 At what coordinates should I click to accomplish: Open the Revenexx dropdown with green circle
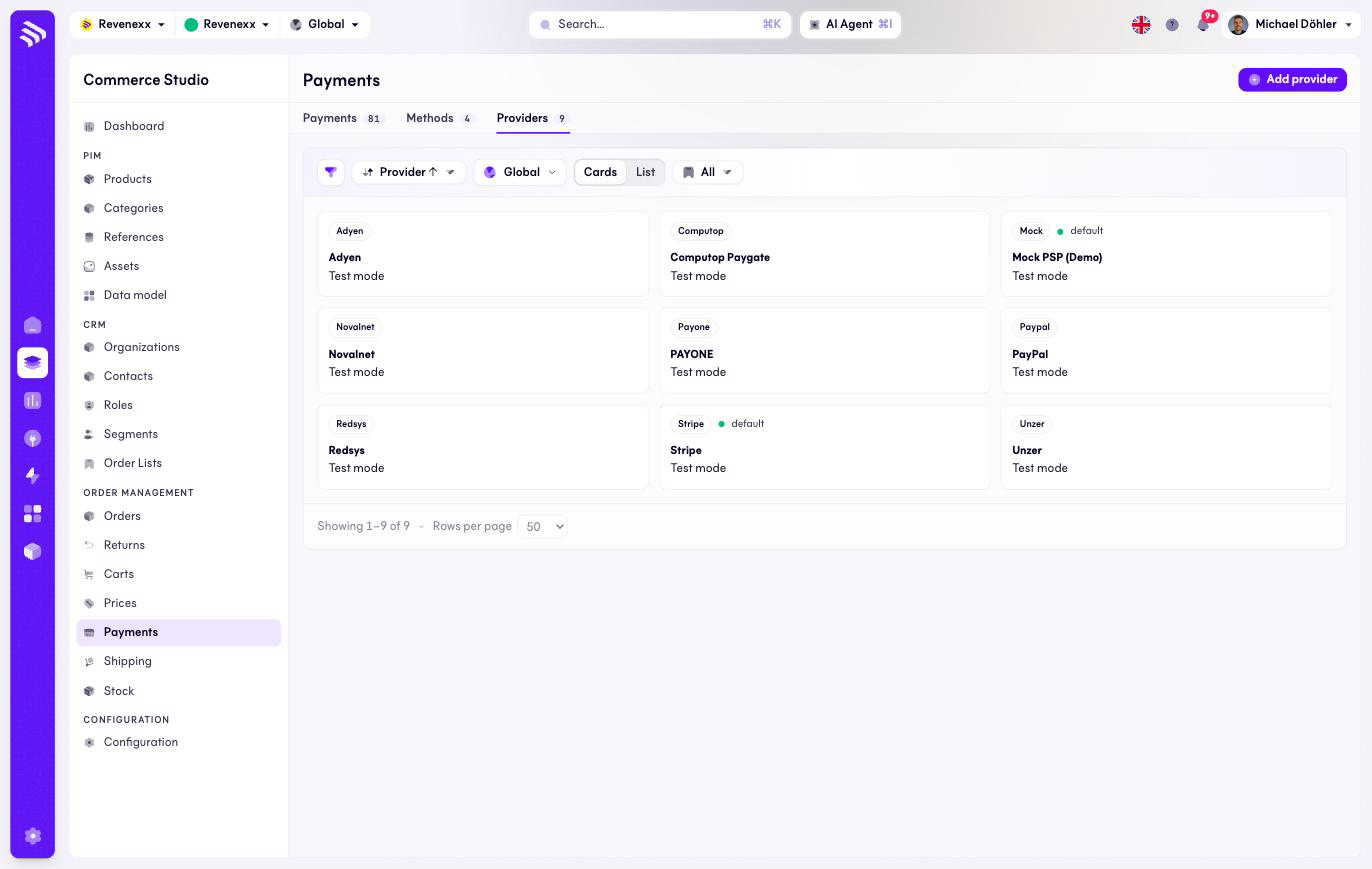228,24
